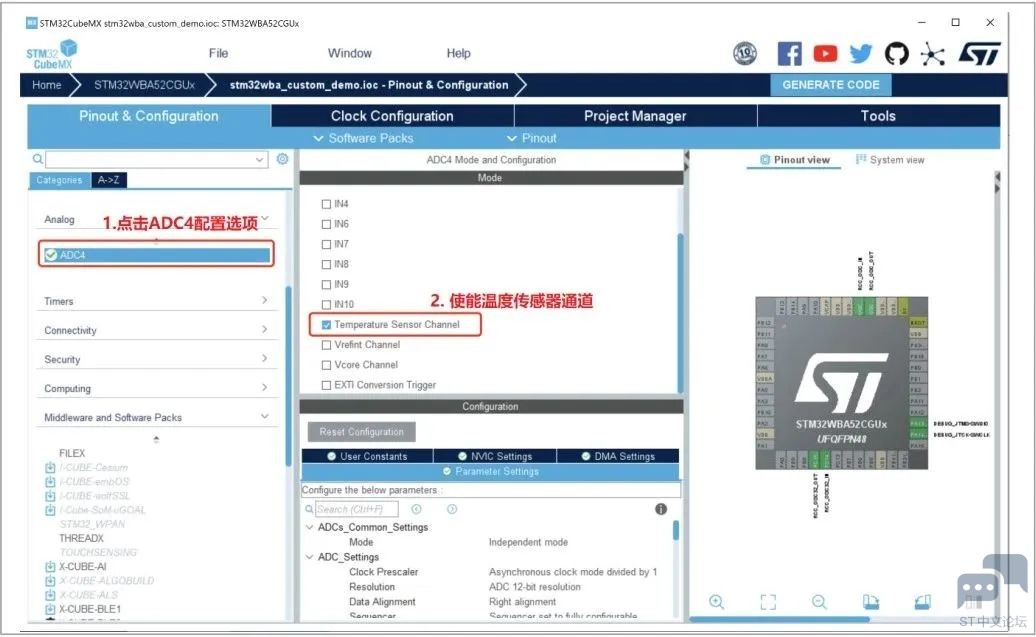
Task: Fit the chip view to the window
Action: 768,602
